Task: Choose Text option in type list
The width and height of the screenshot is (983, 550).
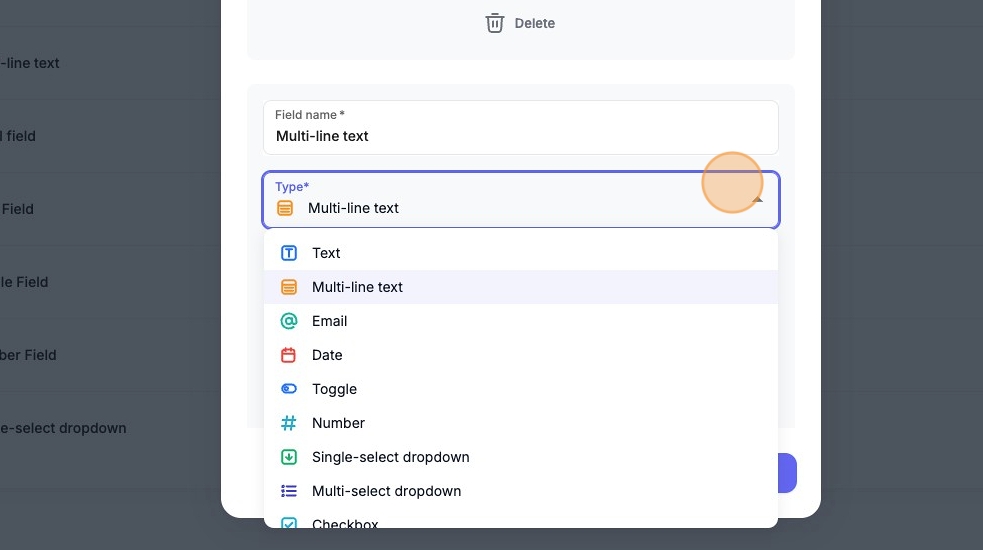Action: [521, 253]
